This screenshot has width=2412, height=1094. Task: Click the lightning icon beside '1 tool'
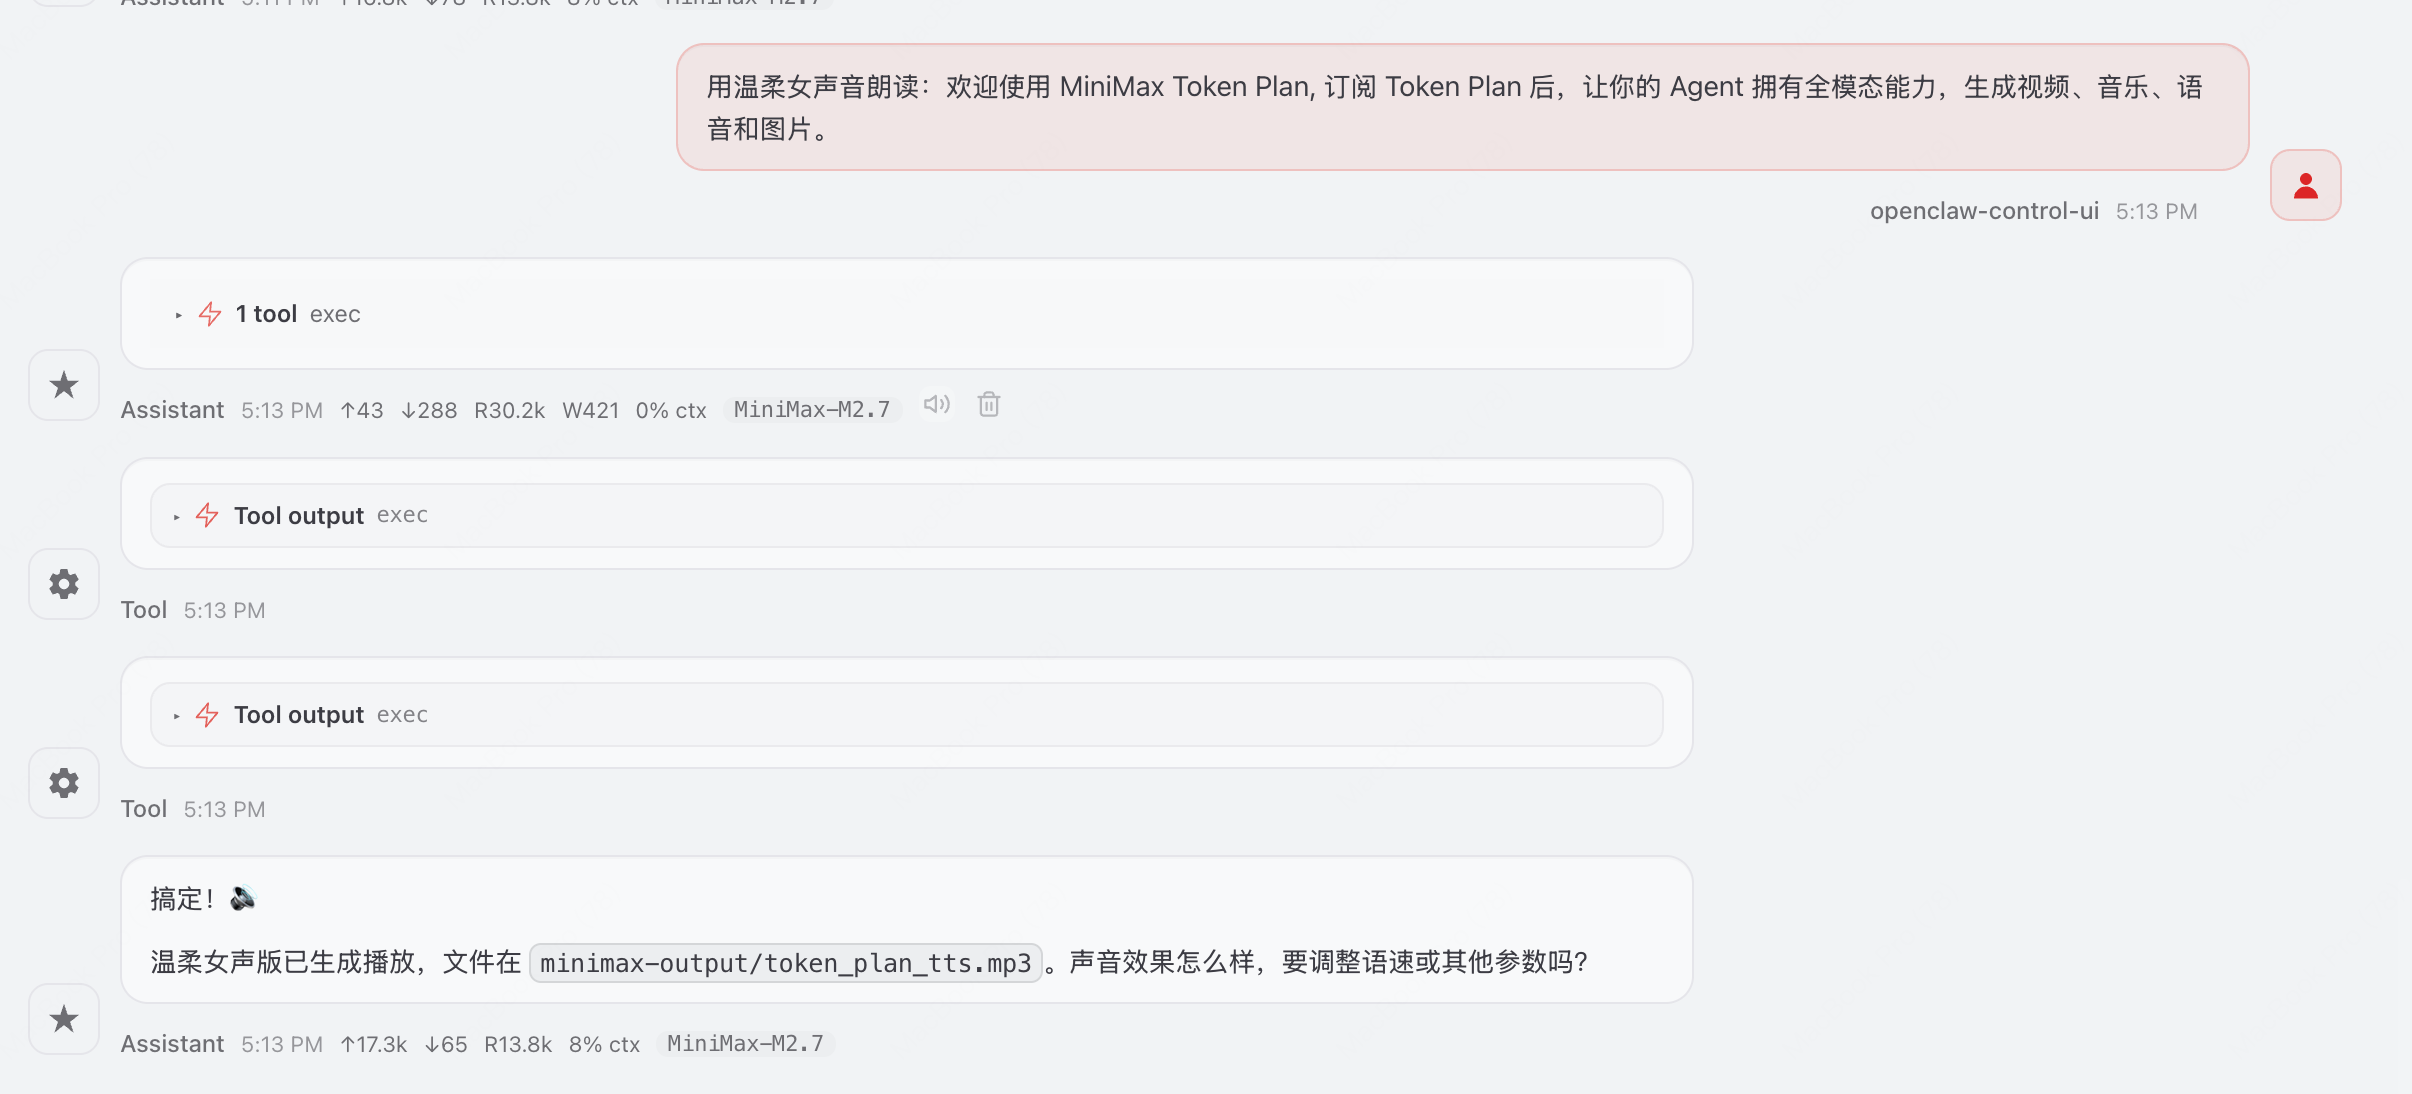(x=210, y=314)
